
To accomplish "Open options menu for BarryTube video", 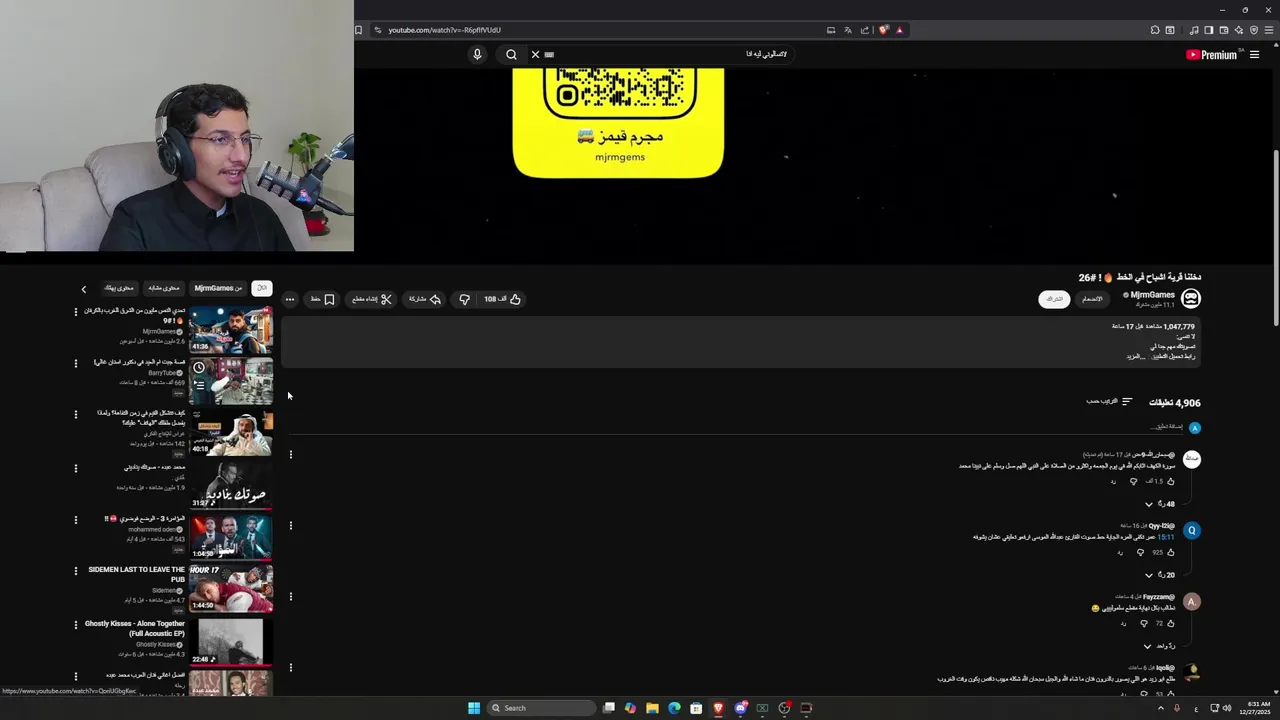I will 75,364.
